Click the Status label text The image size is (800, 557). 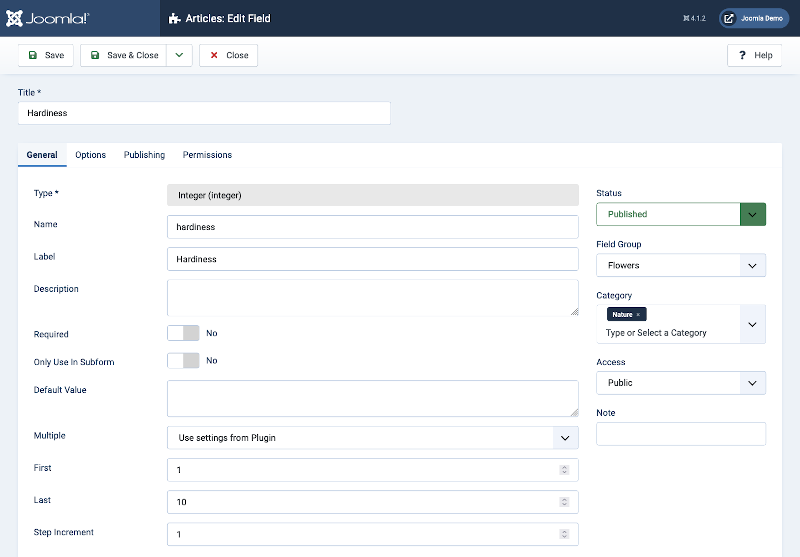pos(609,193)
